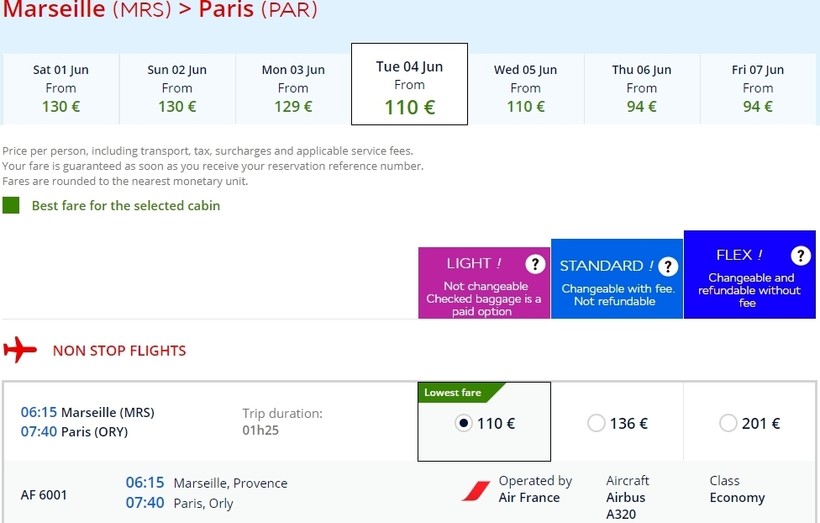Switch to Sun 02 Jun date tab
Image resolution: width=820 pixels, height=523 pixels.
(177, 88)
